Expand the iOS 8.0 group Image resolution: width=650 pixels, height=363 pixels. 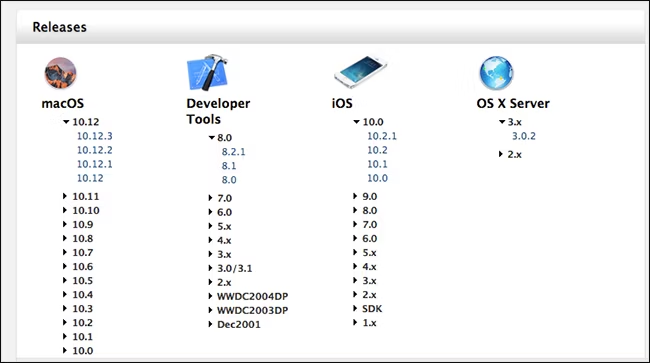click(355, 210)
